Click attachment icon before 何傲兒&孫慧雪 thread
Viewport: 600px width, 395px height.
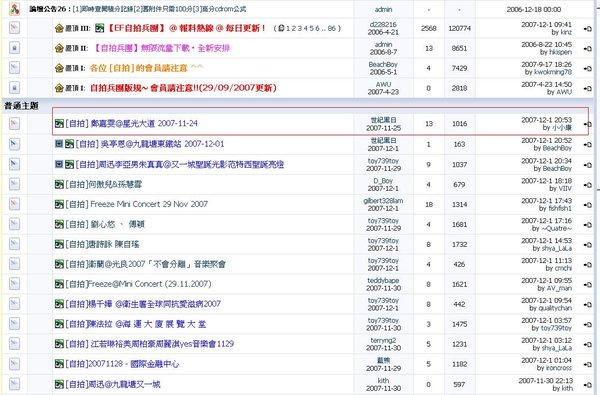(59, 184)
